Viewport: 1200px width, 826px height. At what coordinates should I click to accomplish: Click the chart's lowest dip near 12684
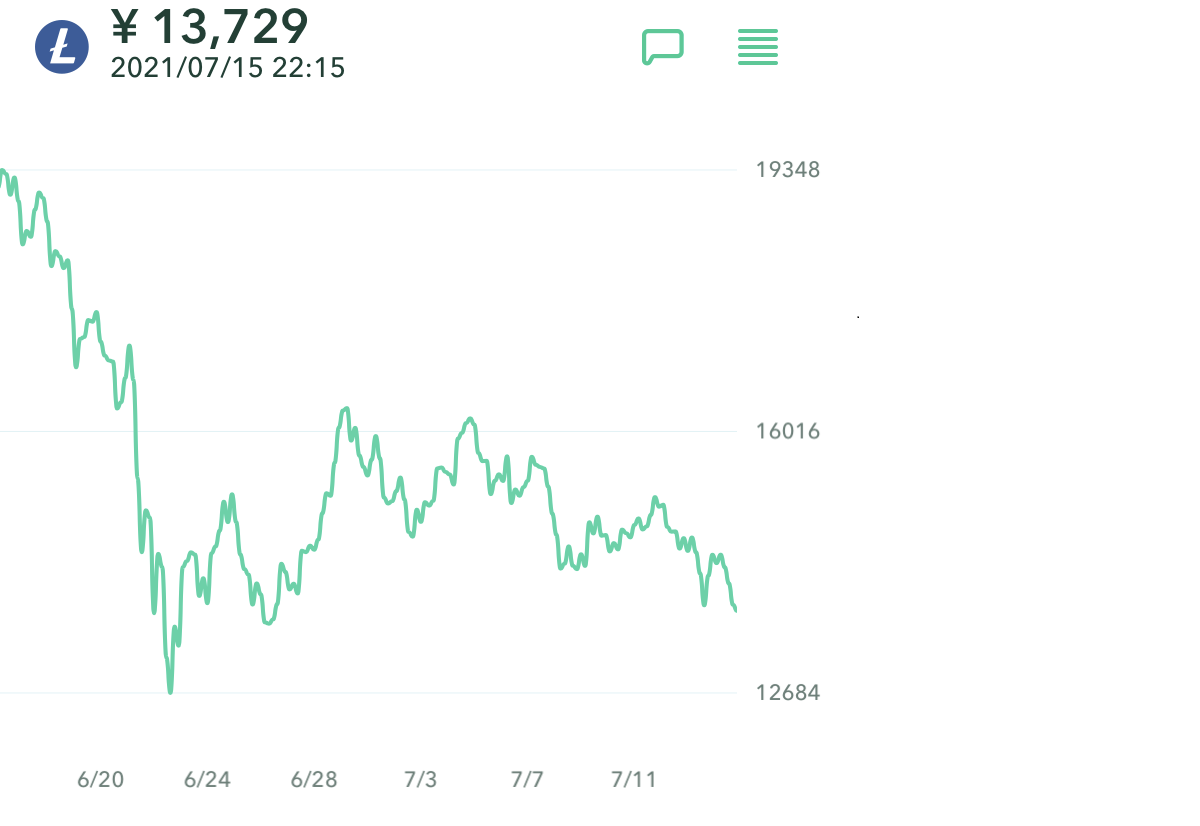click(170, 690)
